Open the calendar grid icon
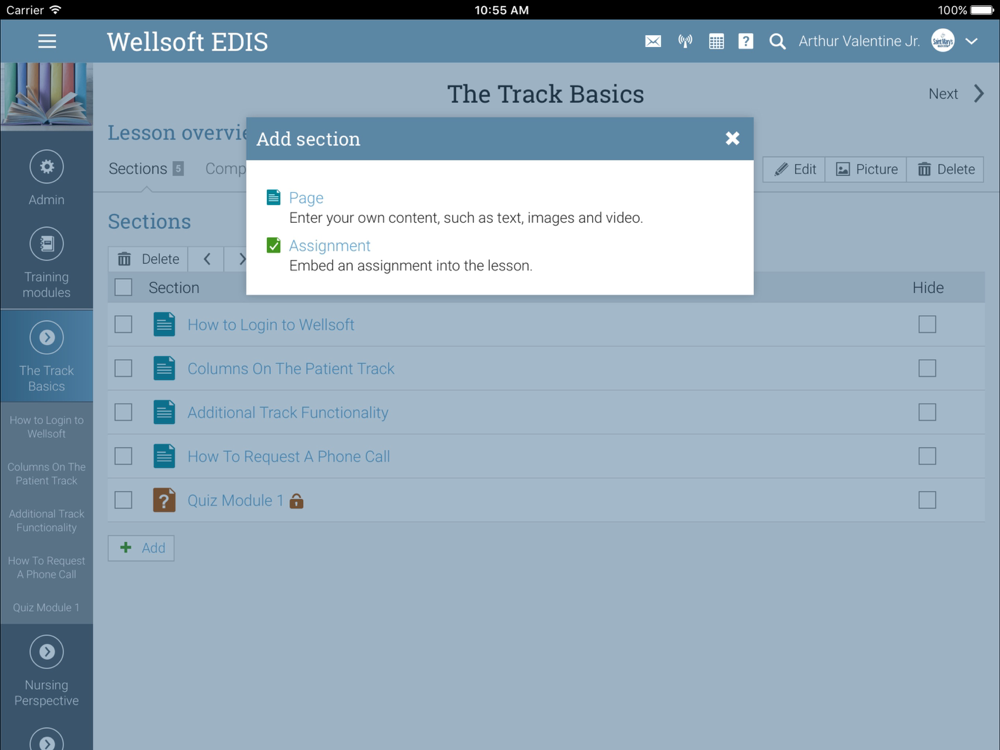The image size is (1000, 750). click(x=716, y=41)
